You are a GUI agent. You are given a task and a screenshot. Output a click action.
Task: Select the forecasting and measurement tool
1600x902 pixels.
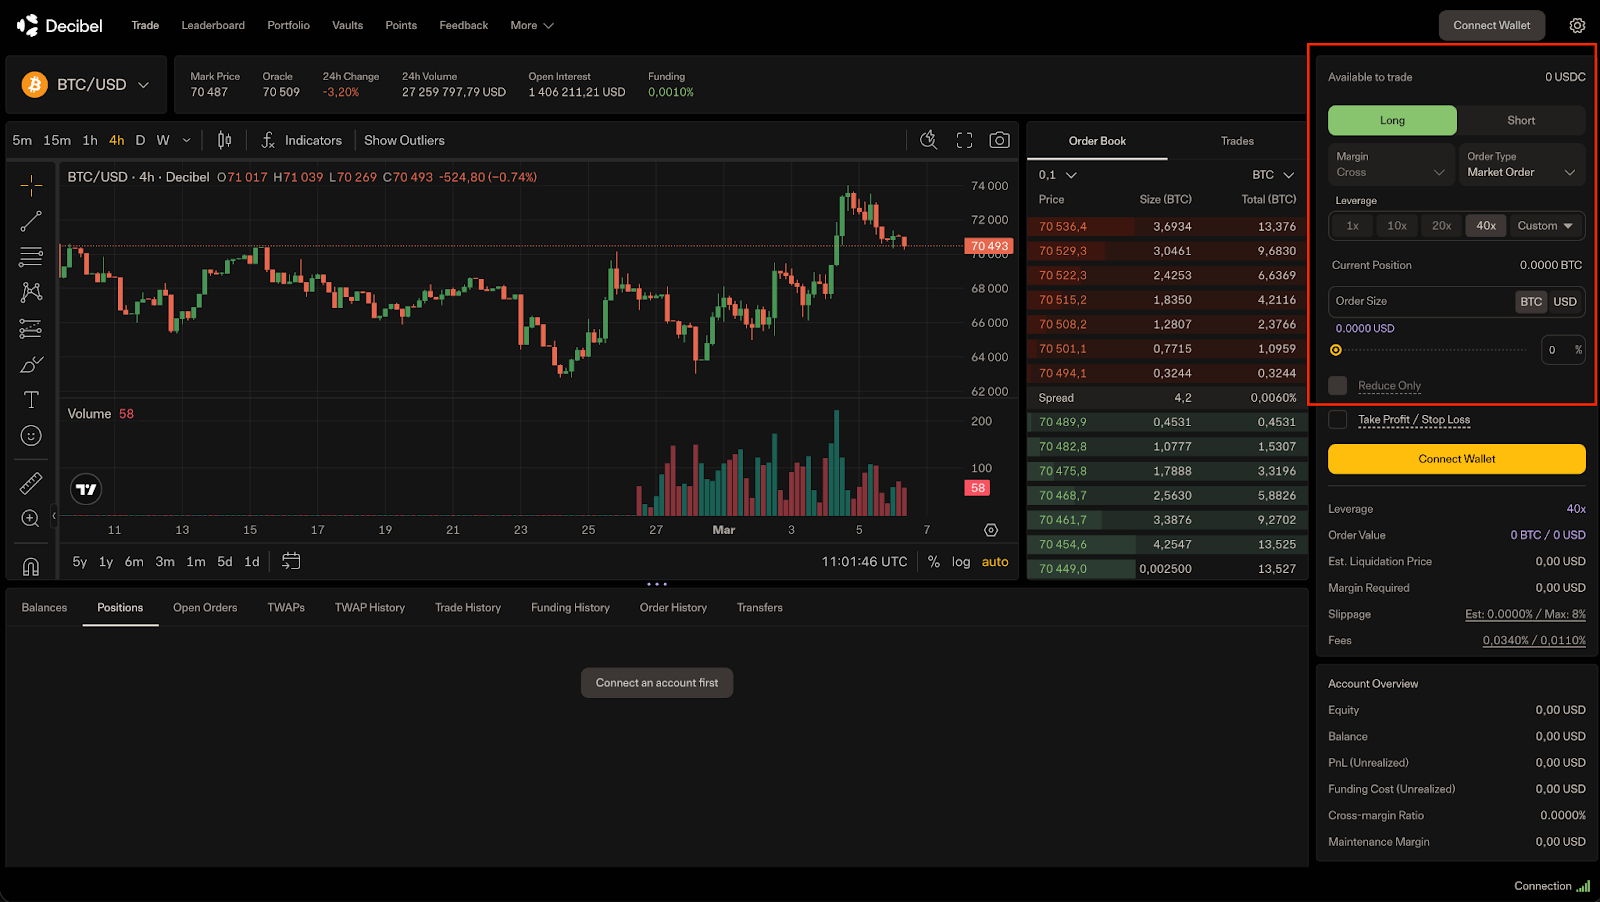tap(31, 328)
